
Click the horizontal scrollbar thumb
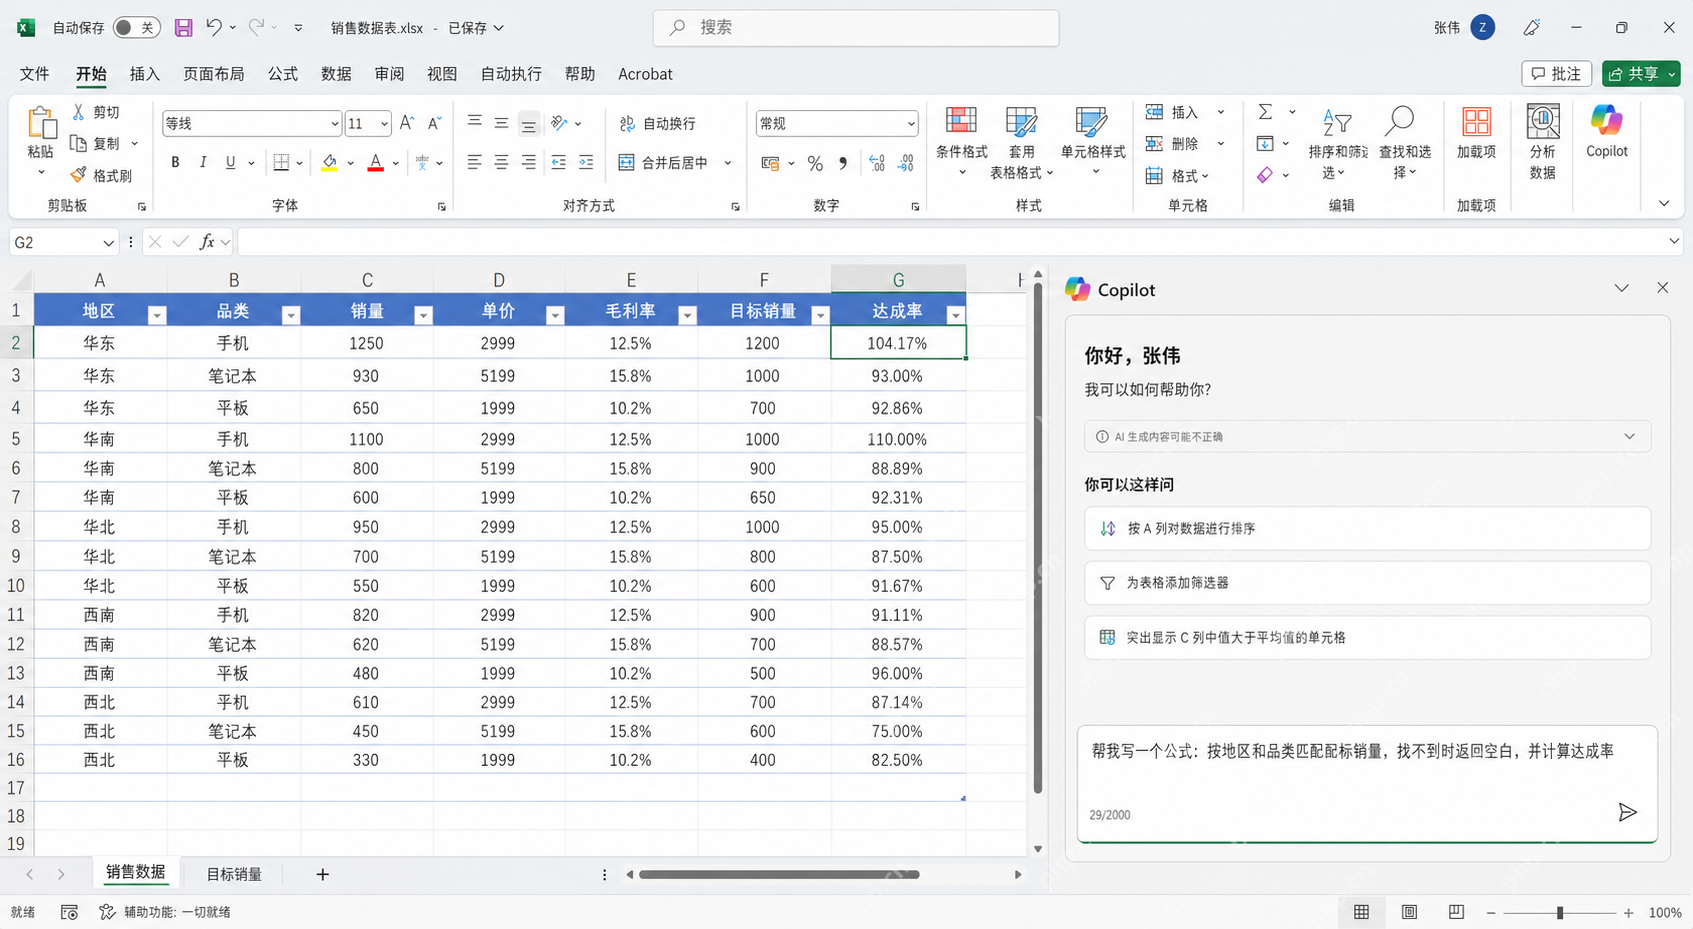click(x=779, y=874)
